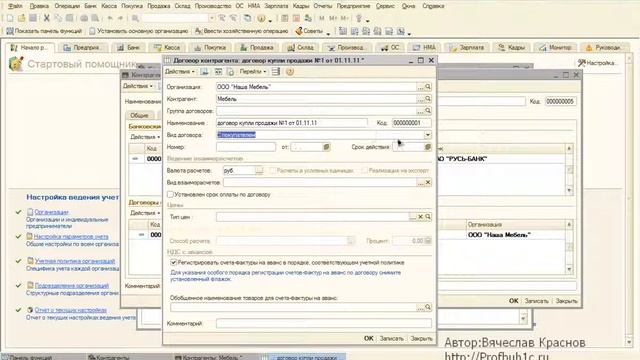Switch to Склад tab
This screenshot has height=360, width=640.
click(x=301, y=47)
